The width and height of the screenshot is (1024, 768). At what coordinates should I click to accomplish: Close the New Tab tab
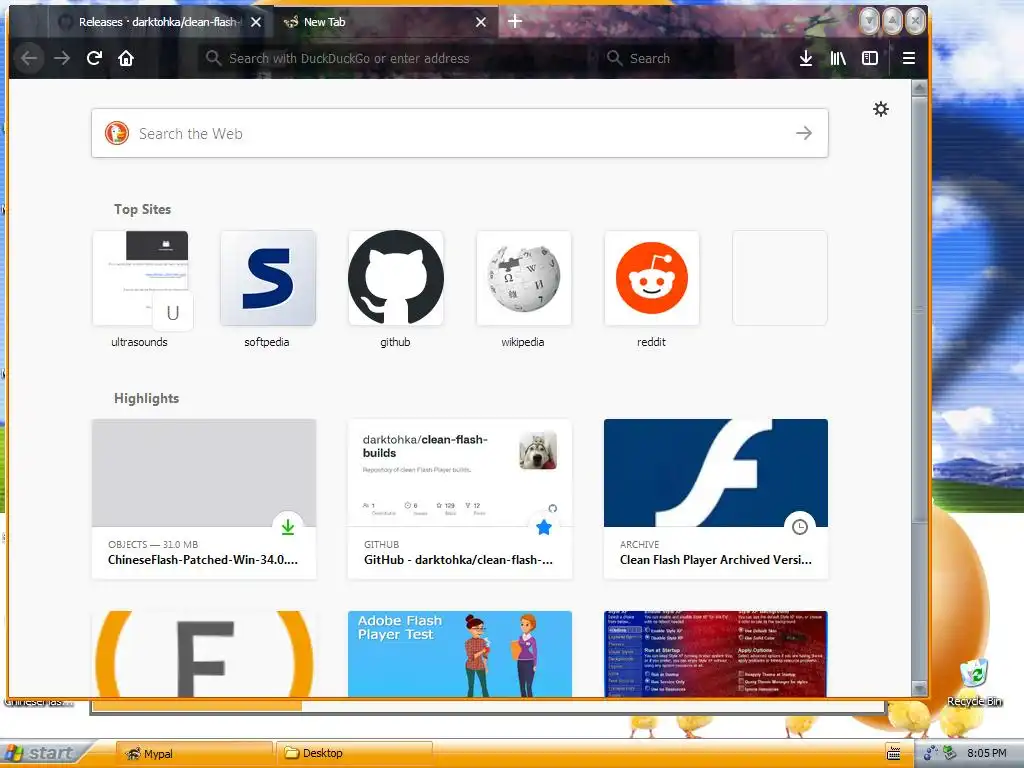tap(481, 22)
